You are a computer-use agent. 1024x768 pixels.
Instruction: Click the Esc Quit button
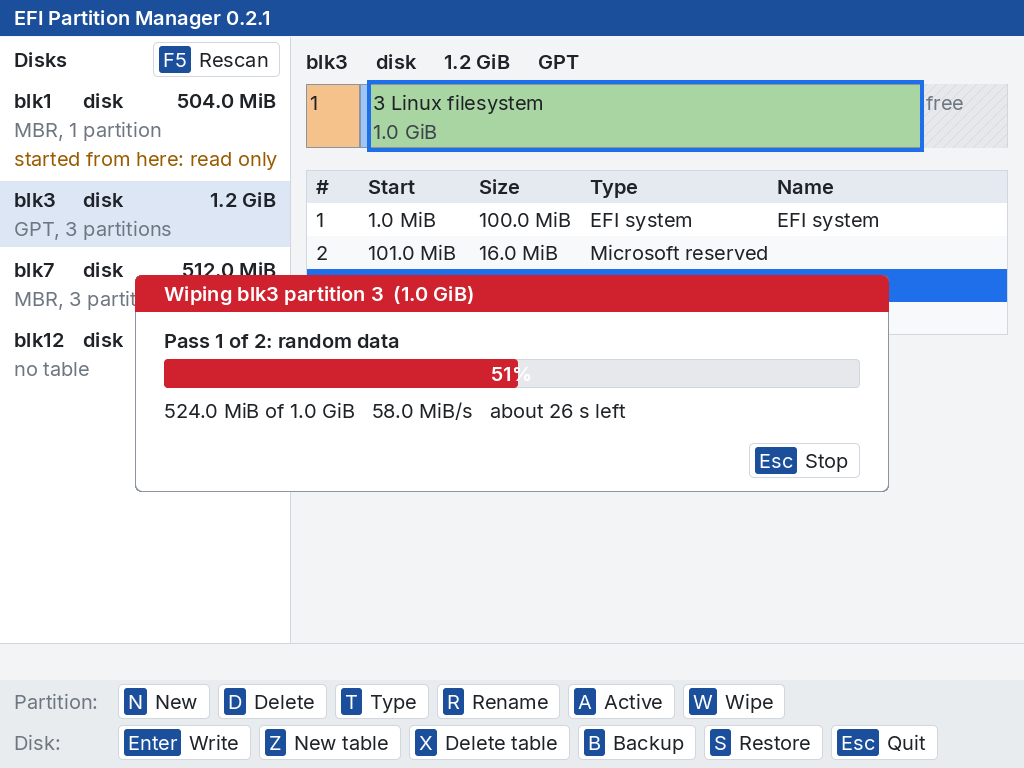(884, 743)
